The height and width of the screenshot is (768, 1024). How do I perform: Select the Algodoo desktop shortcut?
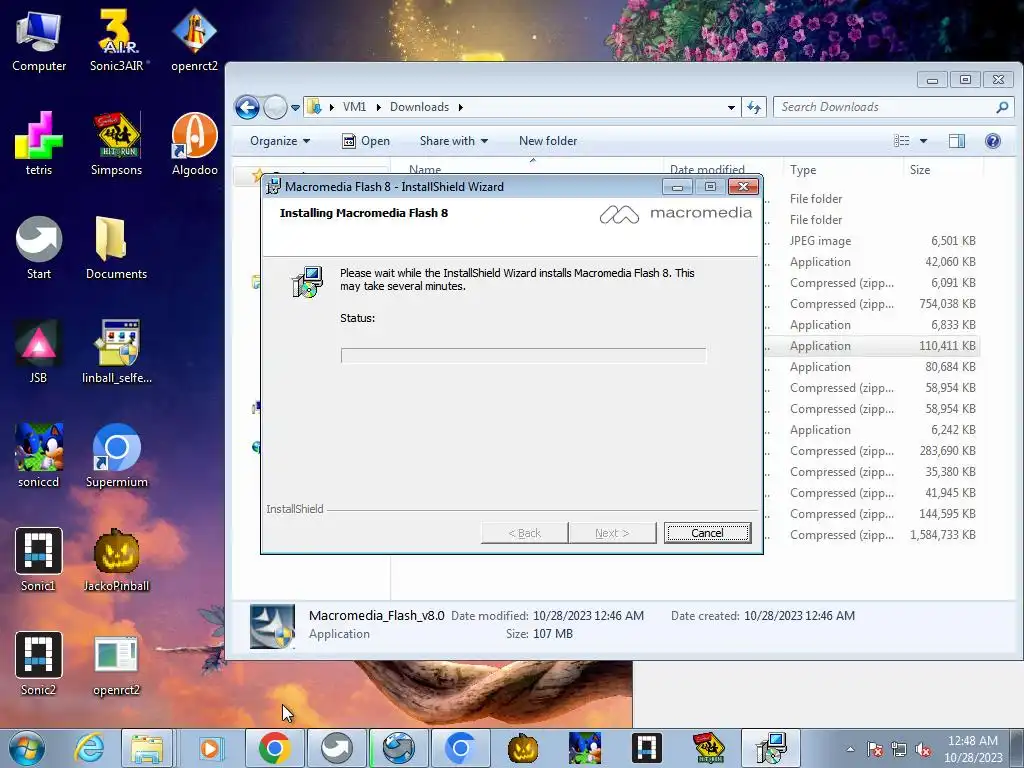coord(194,144)
